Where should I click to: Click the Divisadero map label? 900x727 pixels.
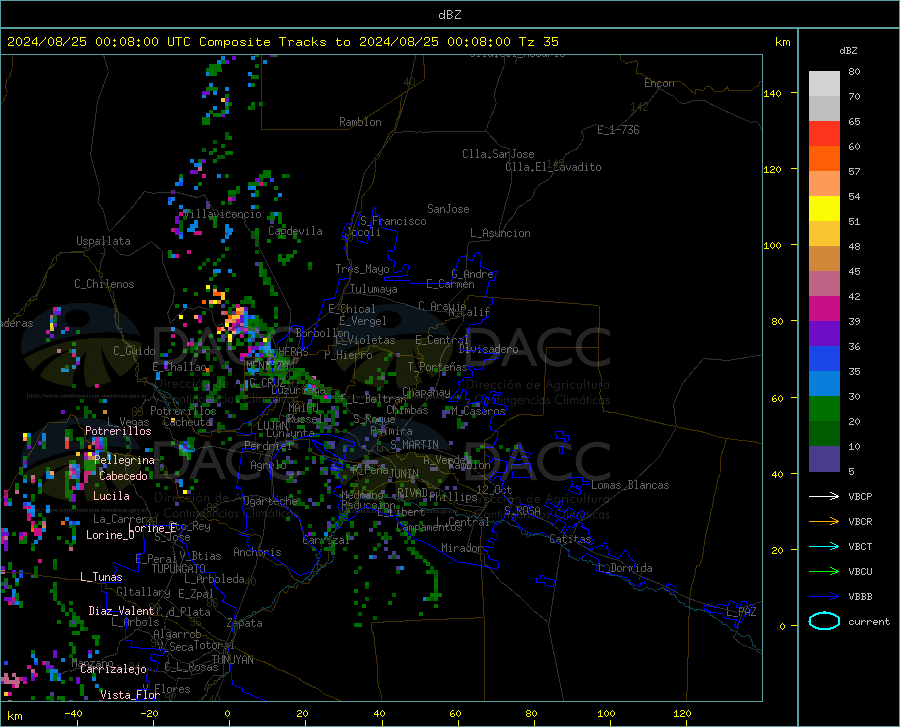coord(488,349)
